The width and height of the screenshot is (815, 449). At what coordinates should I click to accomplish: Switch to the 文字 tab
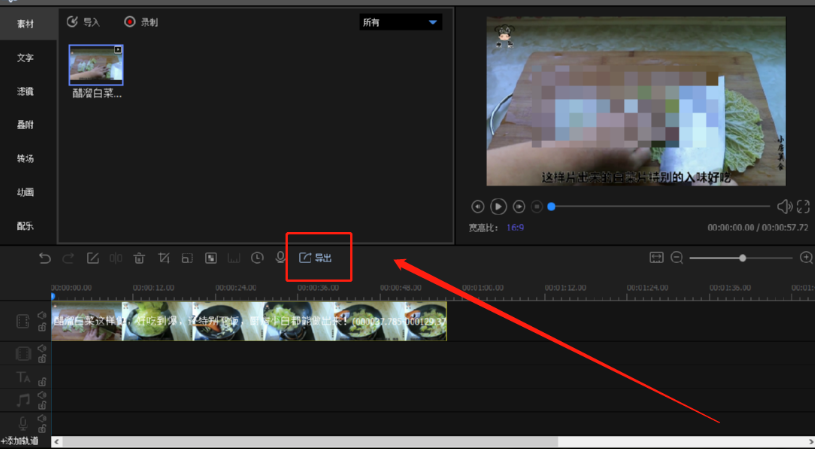click(x=25, y=58)
